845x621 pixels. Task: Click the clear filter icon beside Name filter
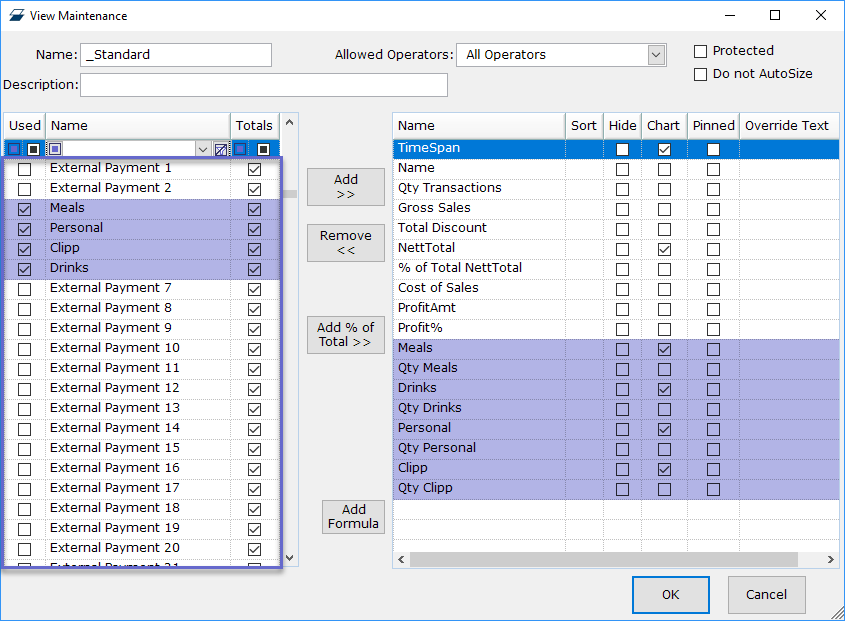[x=221, y=149]
